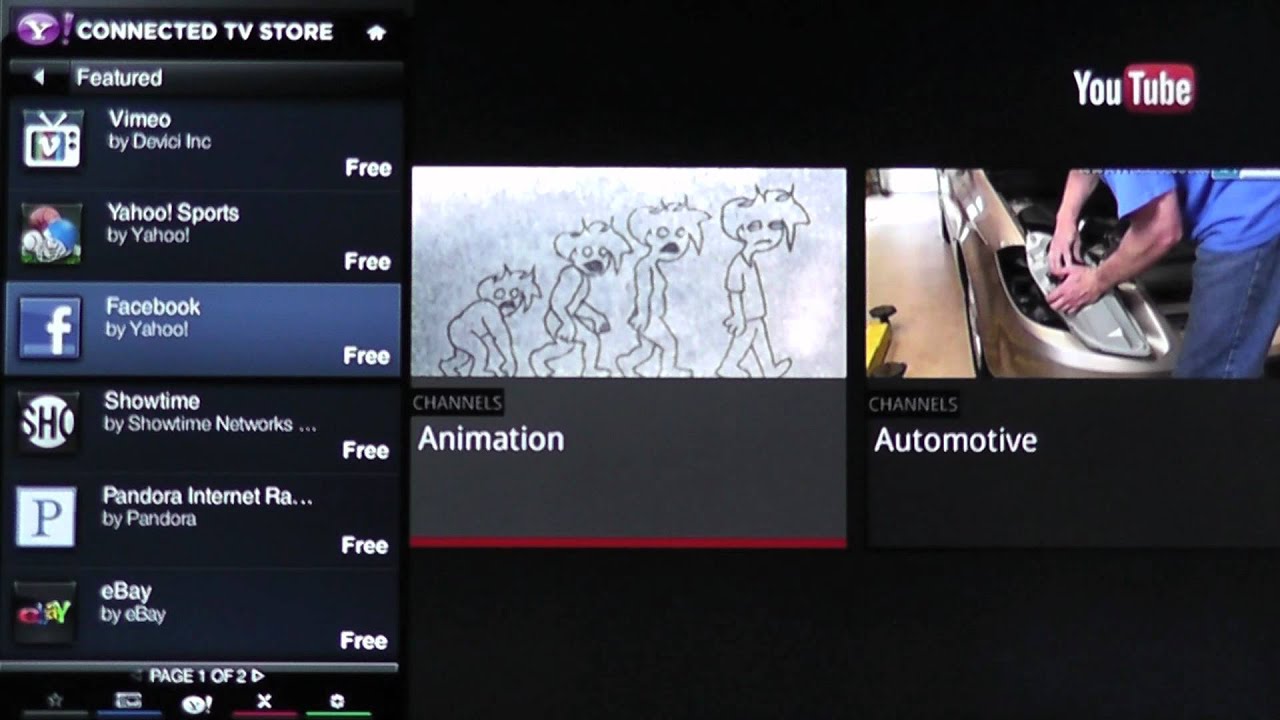The width and height of the screenshot is (1280, 720).
Task: Go to the previous page with left arrow
Action: pyautogui.click(x=137, y=676)
